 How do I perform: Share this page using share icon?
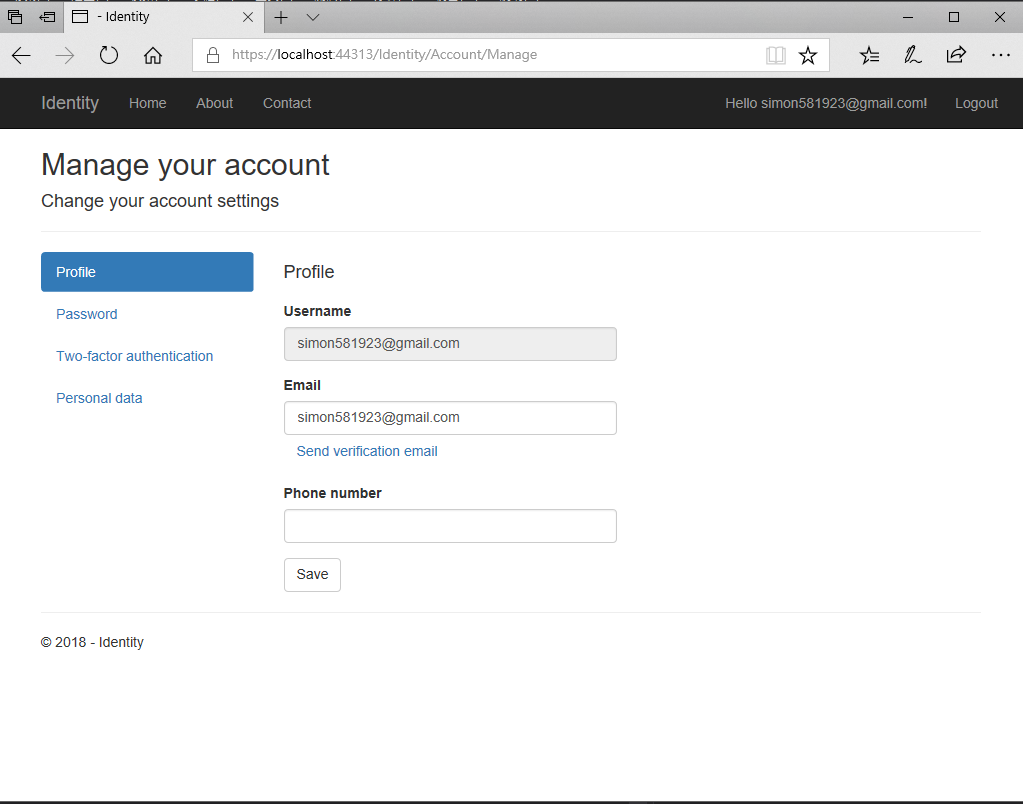click(x=956, y=55)
